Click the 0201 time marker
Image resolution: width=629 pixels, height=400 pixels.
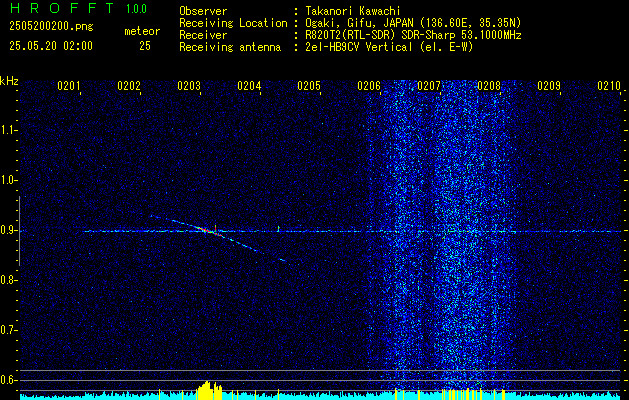point(69,86)
